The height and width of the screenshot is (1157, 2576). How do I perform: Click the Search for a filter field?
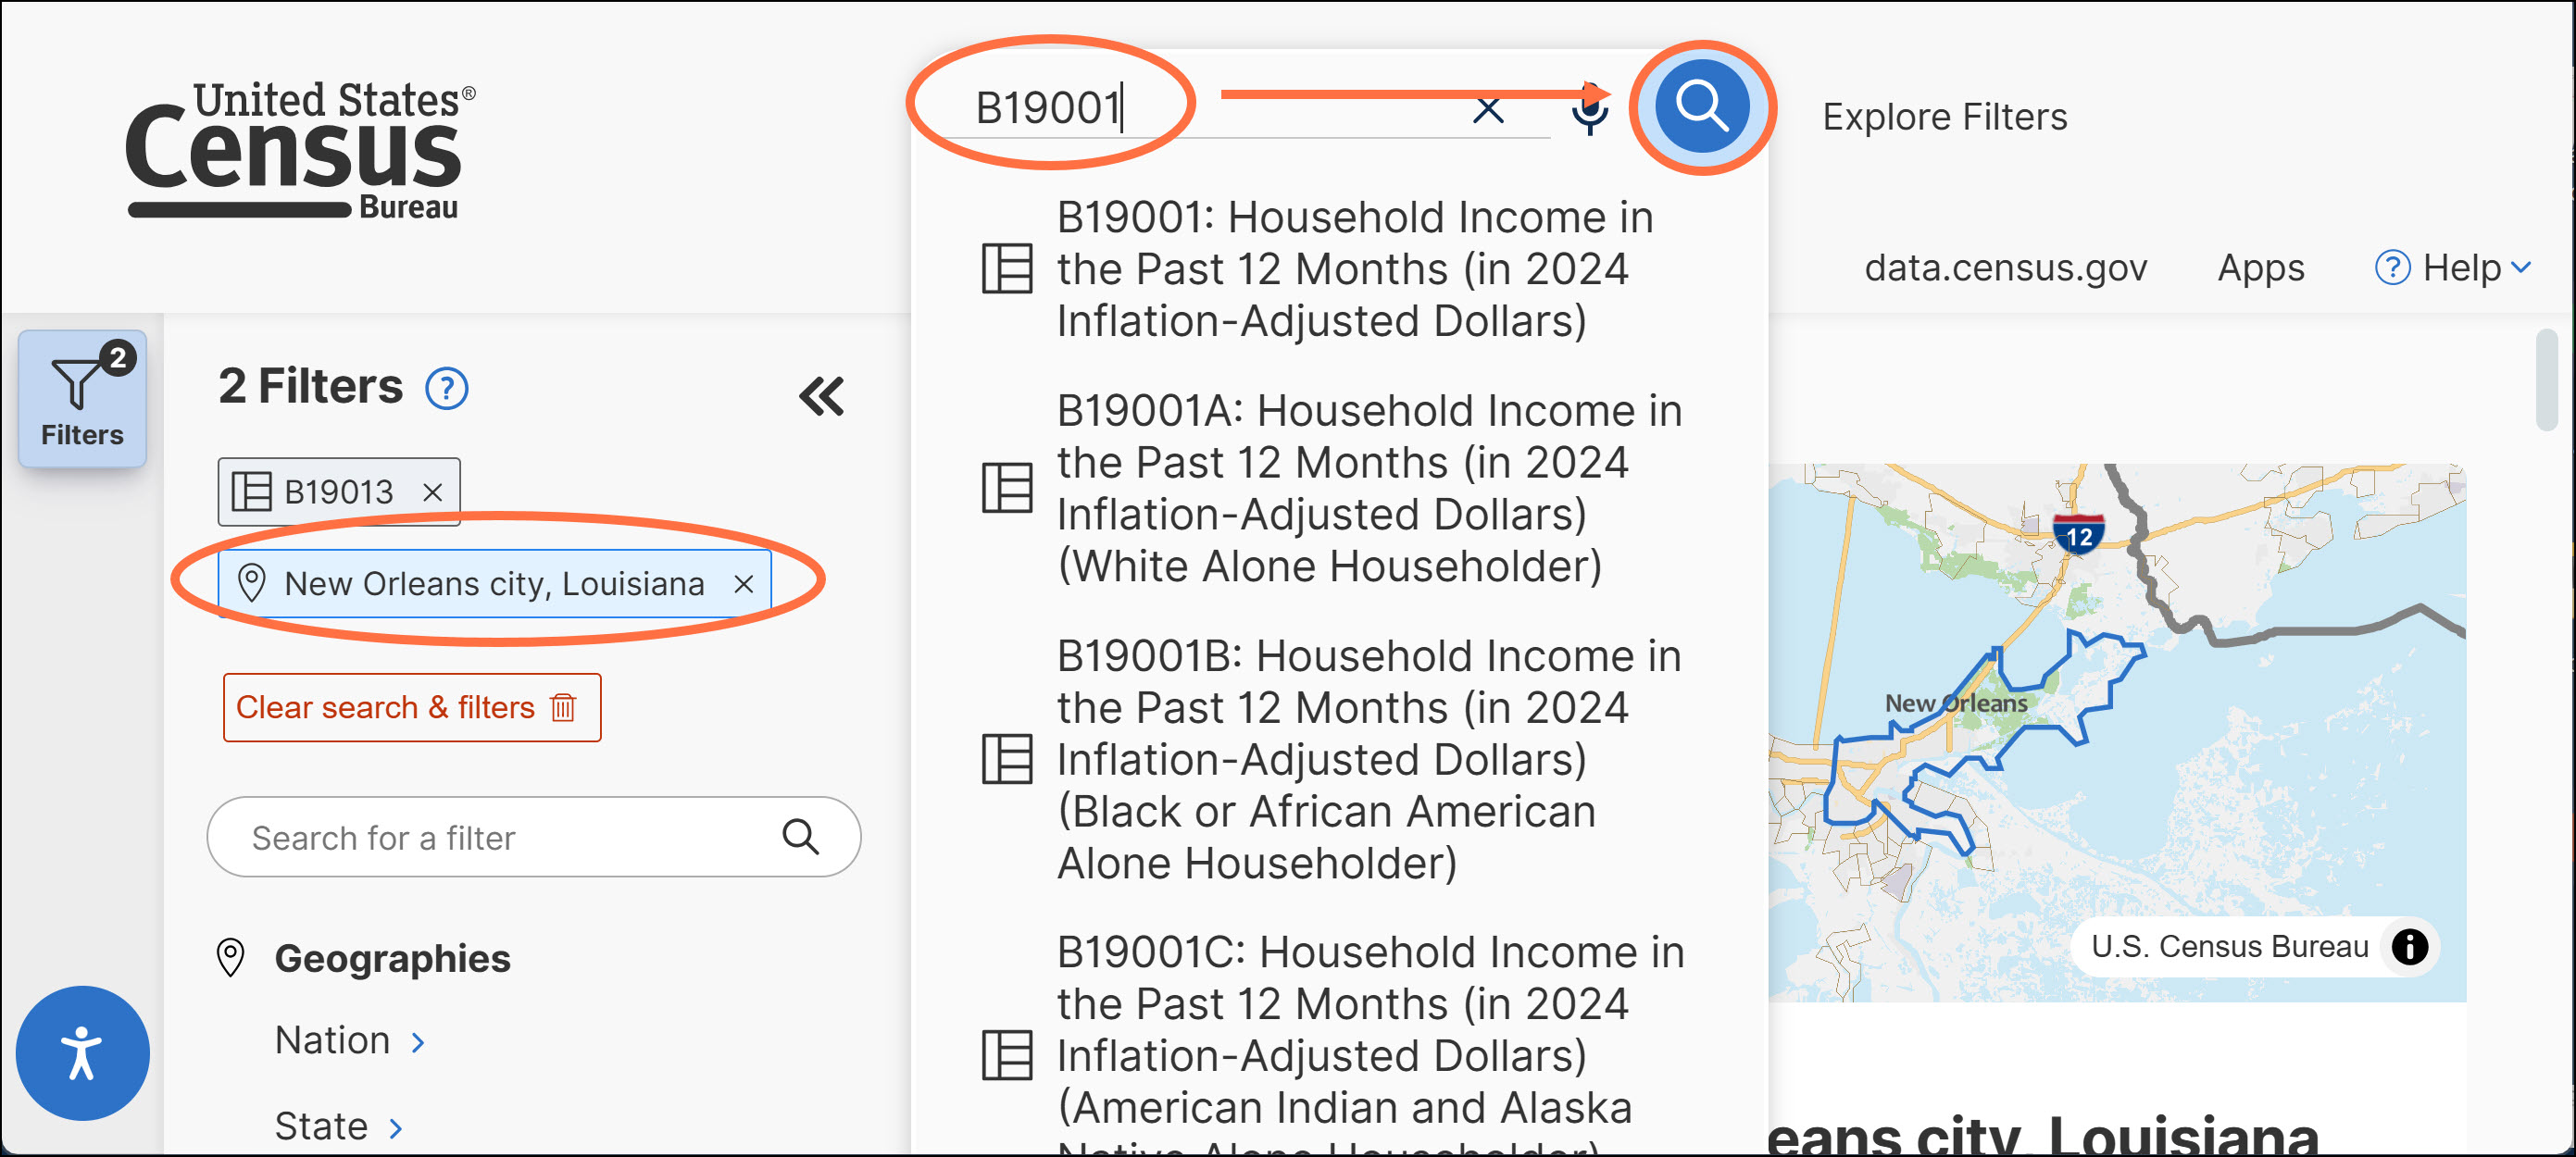510,837
